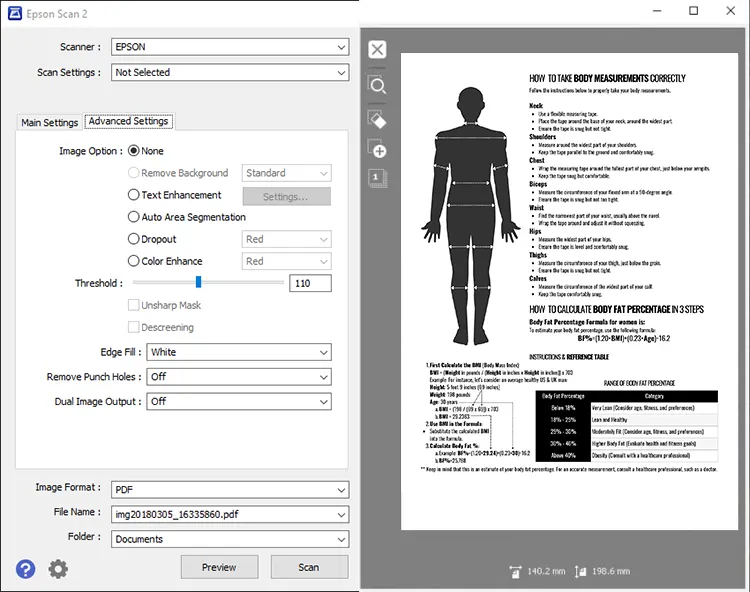Click the thumbnail page number icon

[377, 178]
